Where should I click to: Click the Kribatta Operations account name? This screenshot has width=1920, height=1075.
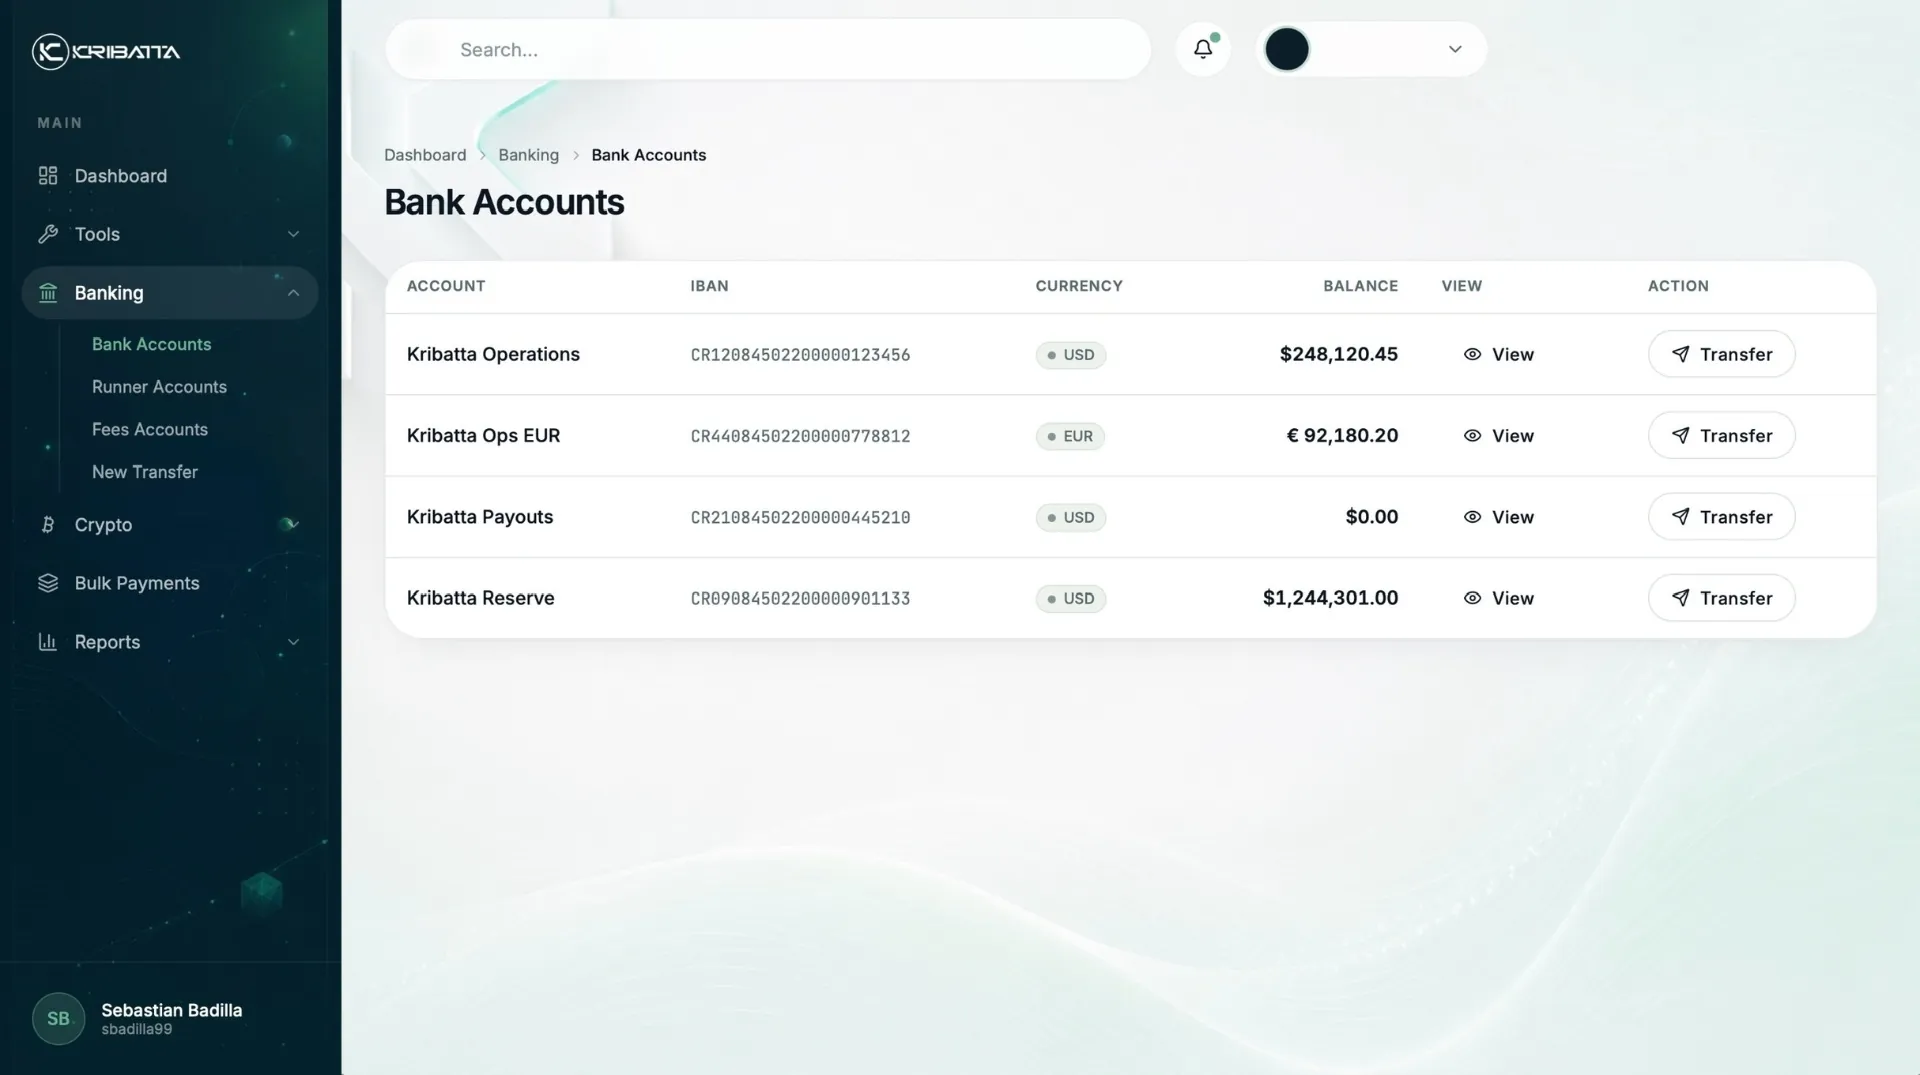point(493,354)
